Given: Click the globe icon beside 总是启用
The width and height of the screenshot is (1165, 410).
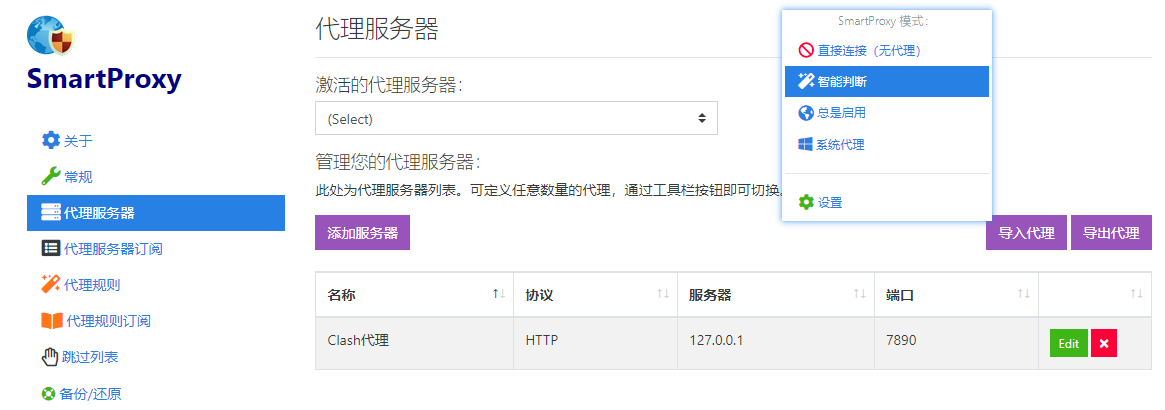Looking at the screenshot, I should click(x=806, y=113).
